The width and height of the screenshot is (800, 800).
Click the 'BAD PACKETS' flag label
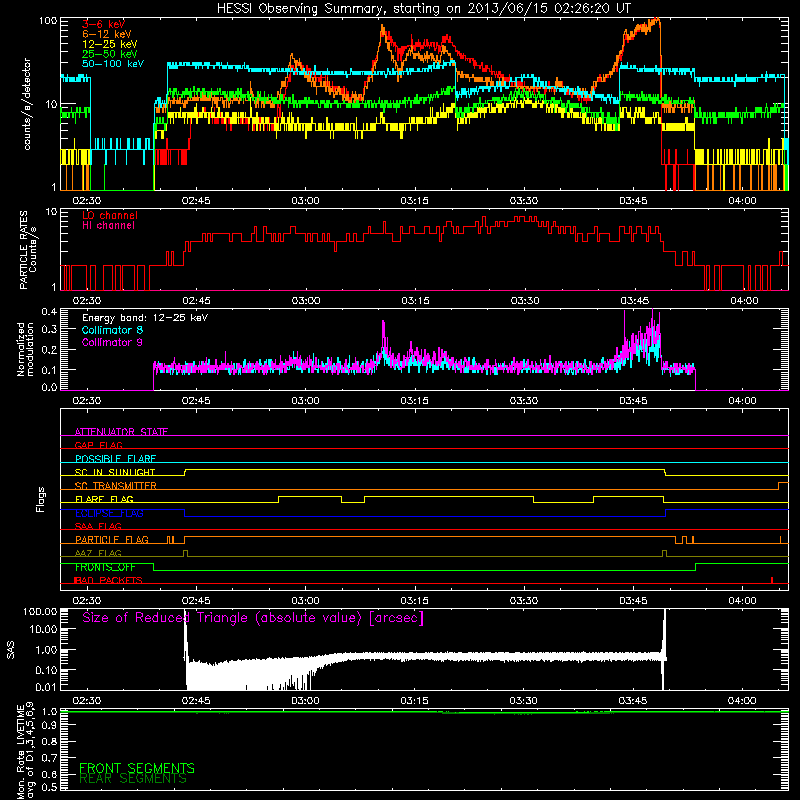click(x=108, y=580)
